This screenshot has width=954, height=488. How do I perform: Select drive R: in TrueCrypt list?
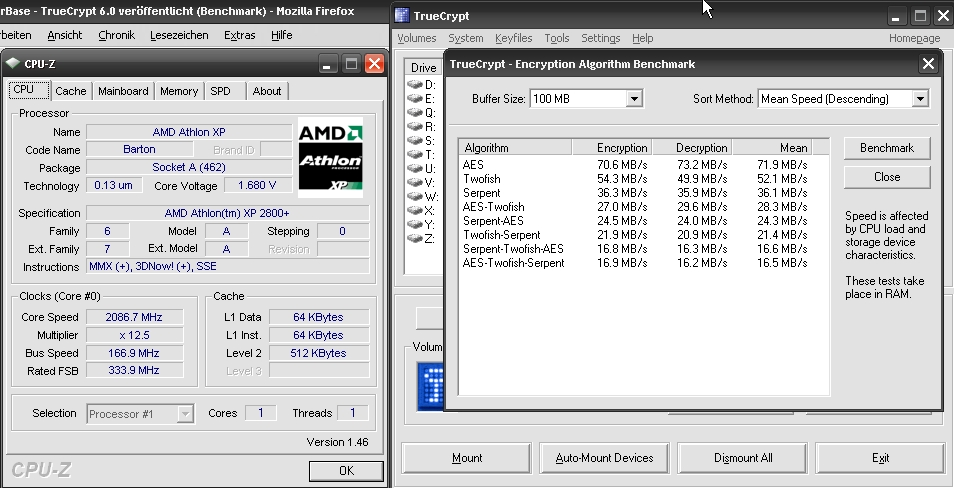click(422, 127)
